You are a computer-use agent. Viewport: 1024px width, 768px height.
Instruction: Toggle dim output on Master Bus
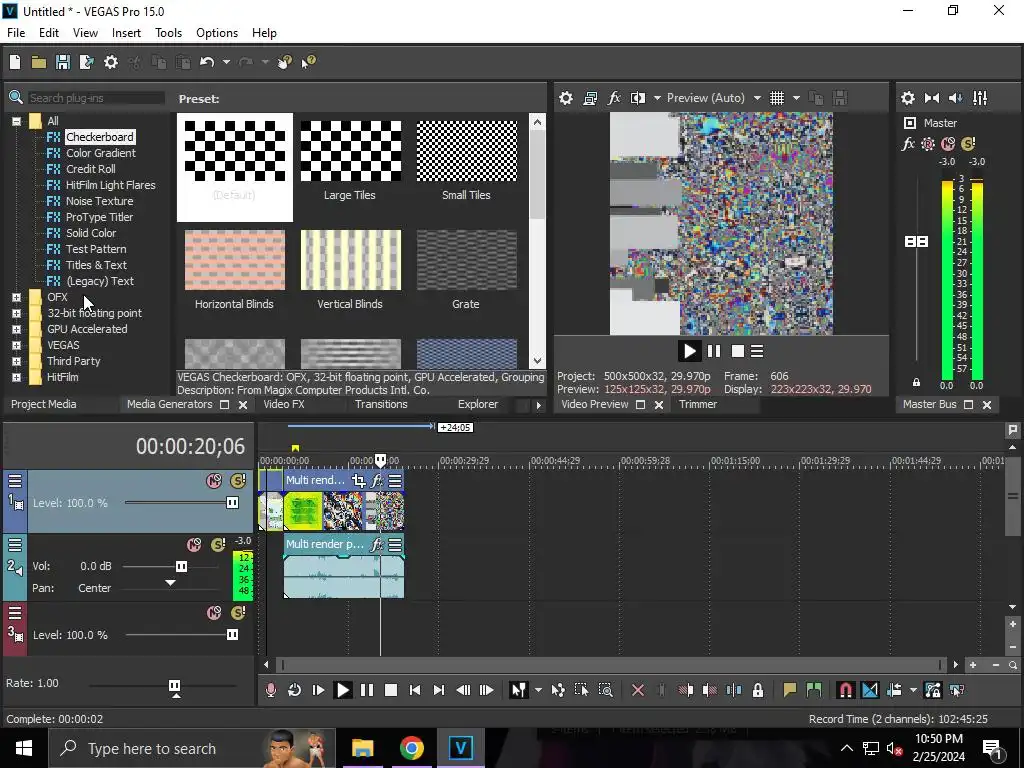956,98
